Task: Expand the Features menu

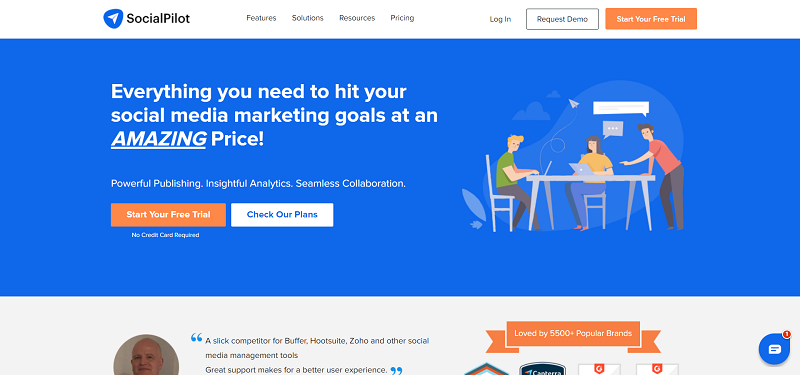Action: click(x=261, y=18)
